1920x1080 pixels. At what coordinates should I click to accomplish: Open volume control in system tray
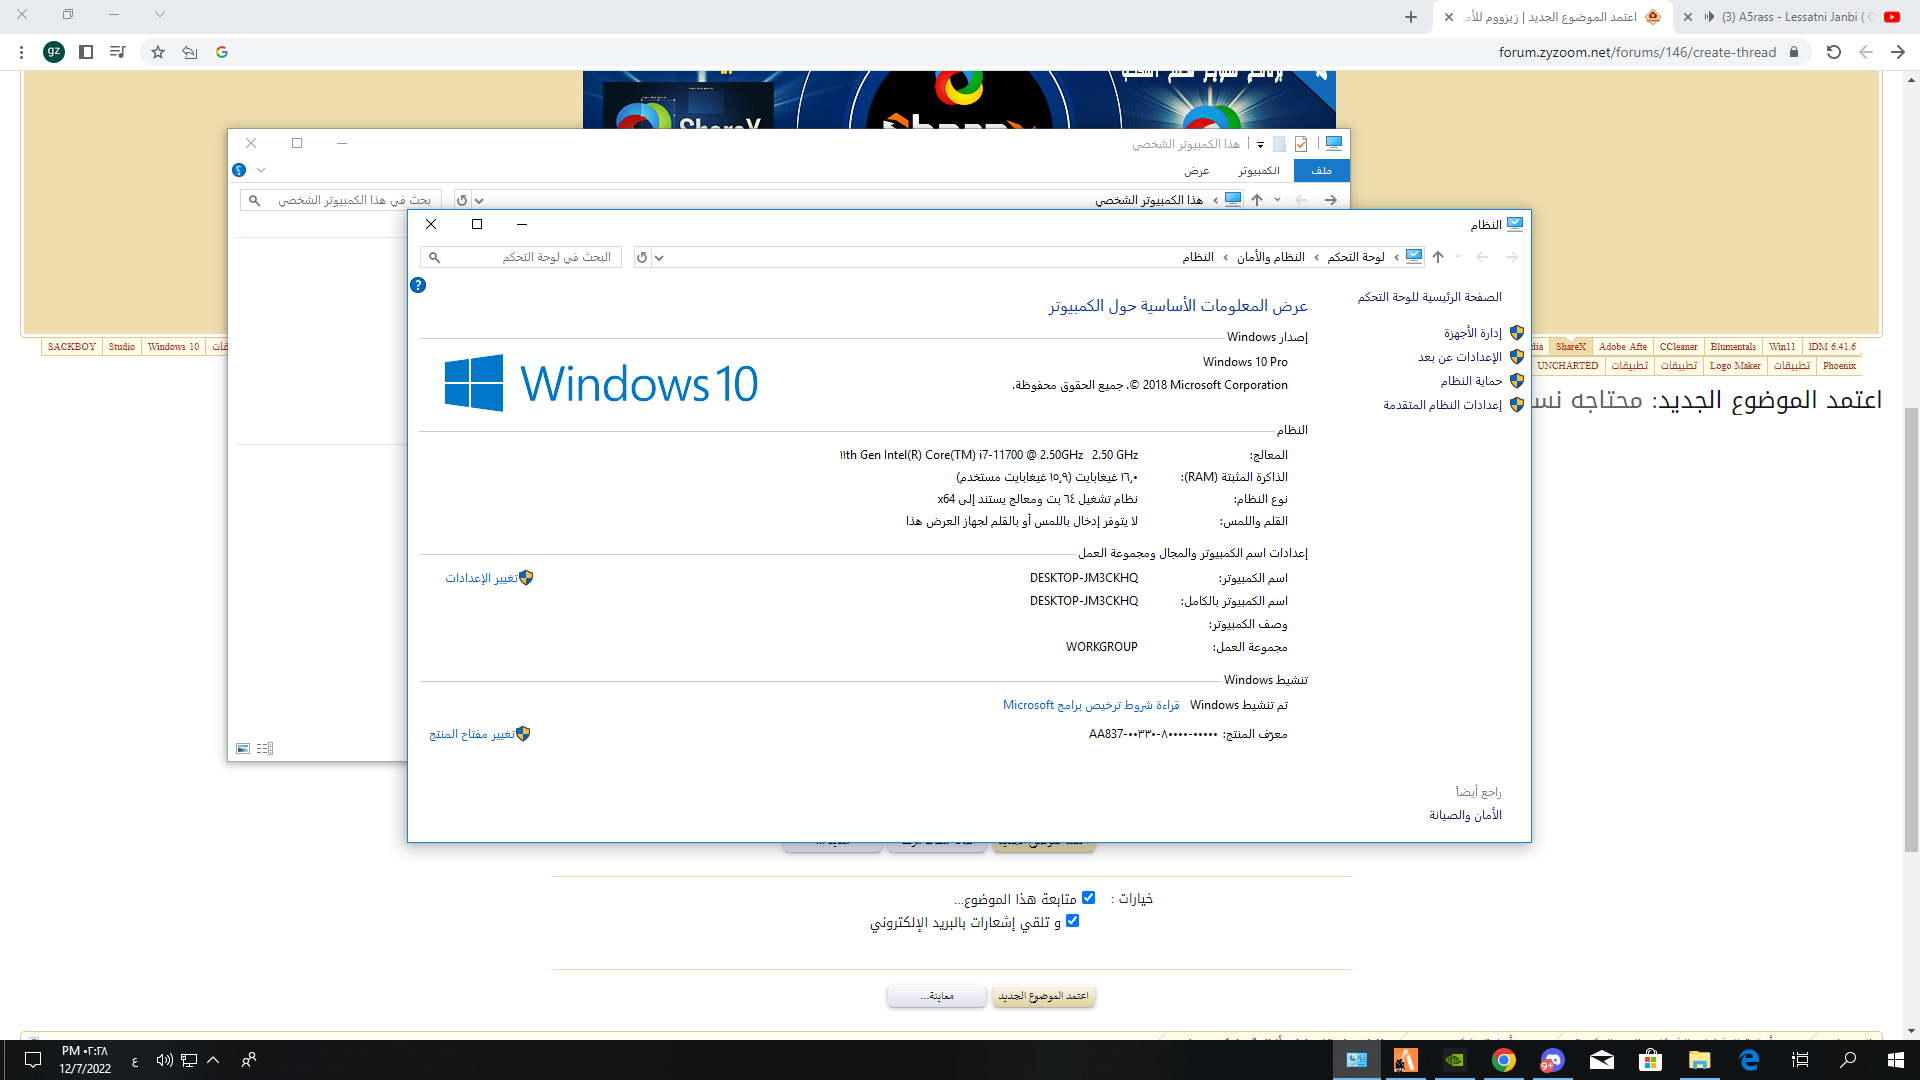pyautogui.click(x=164, y=1060)
